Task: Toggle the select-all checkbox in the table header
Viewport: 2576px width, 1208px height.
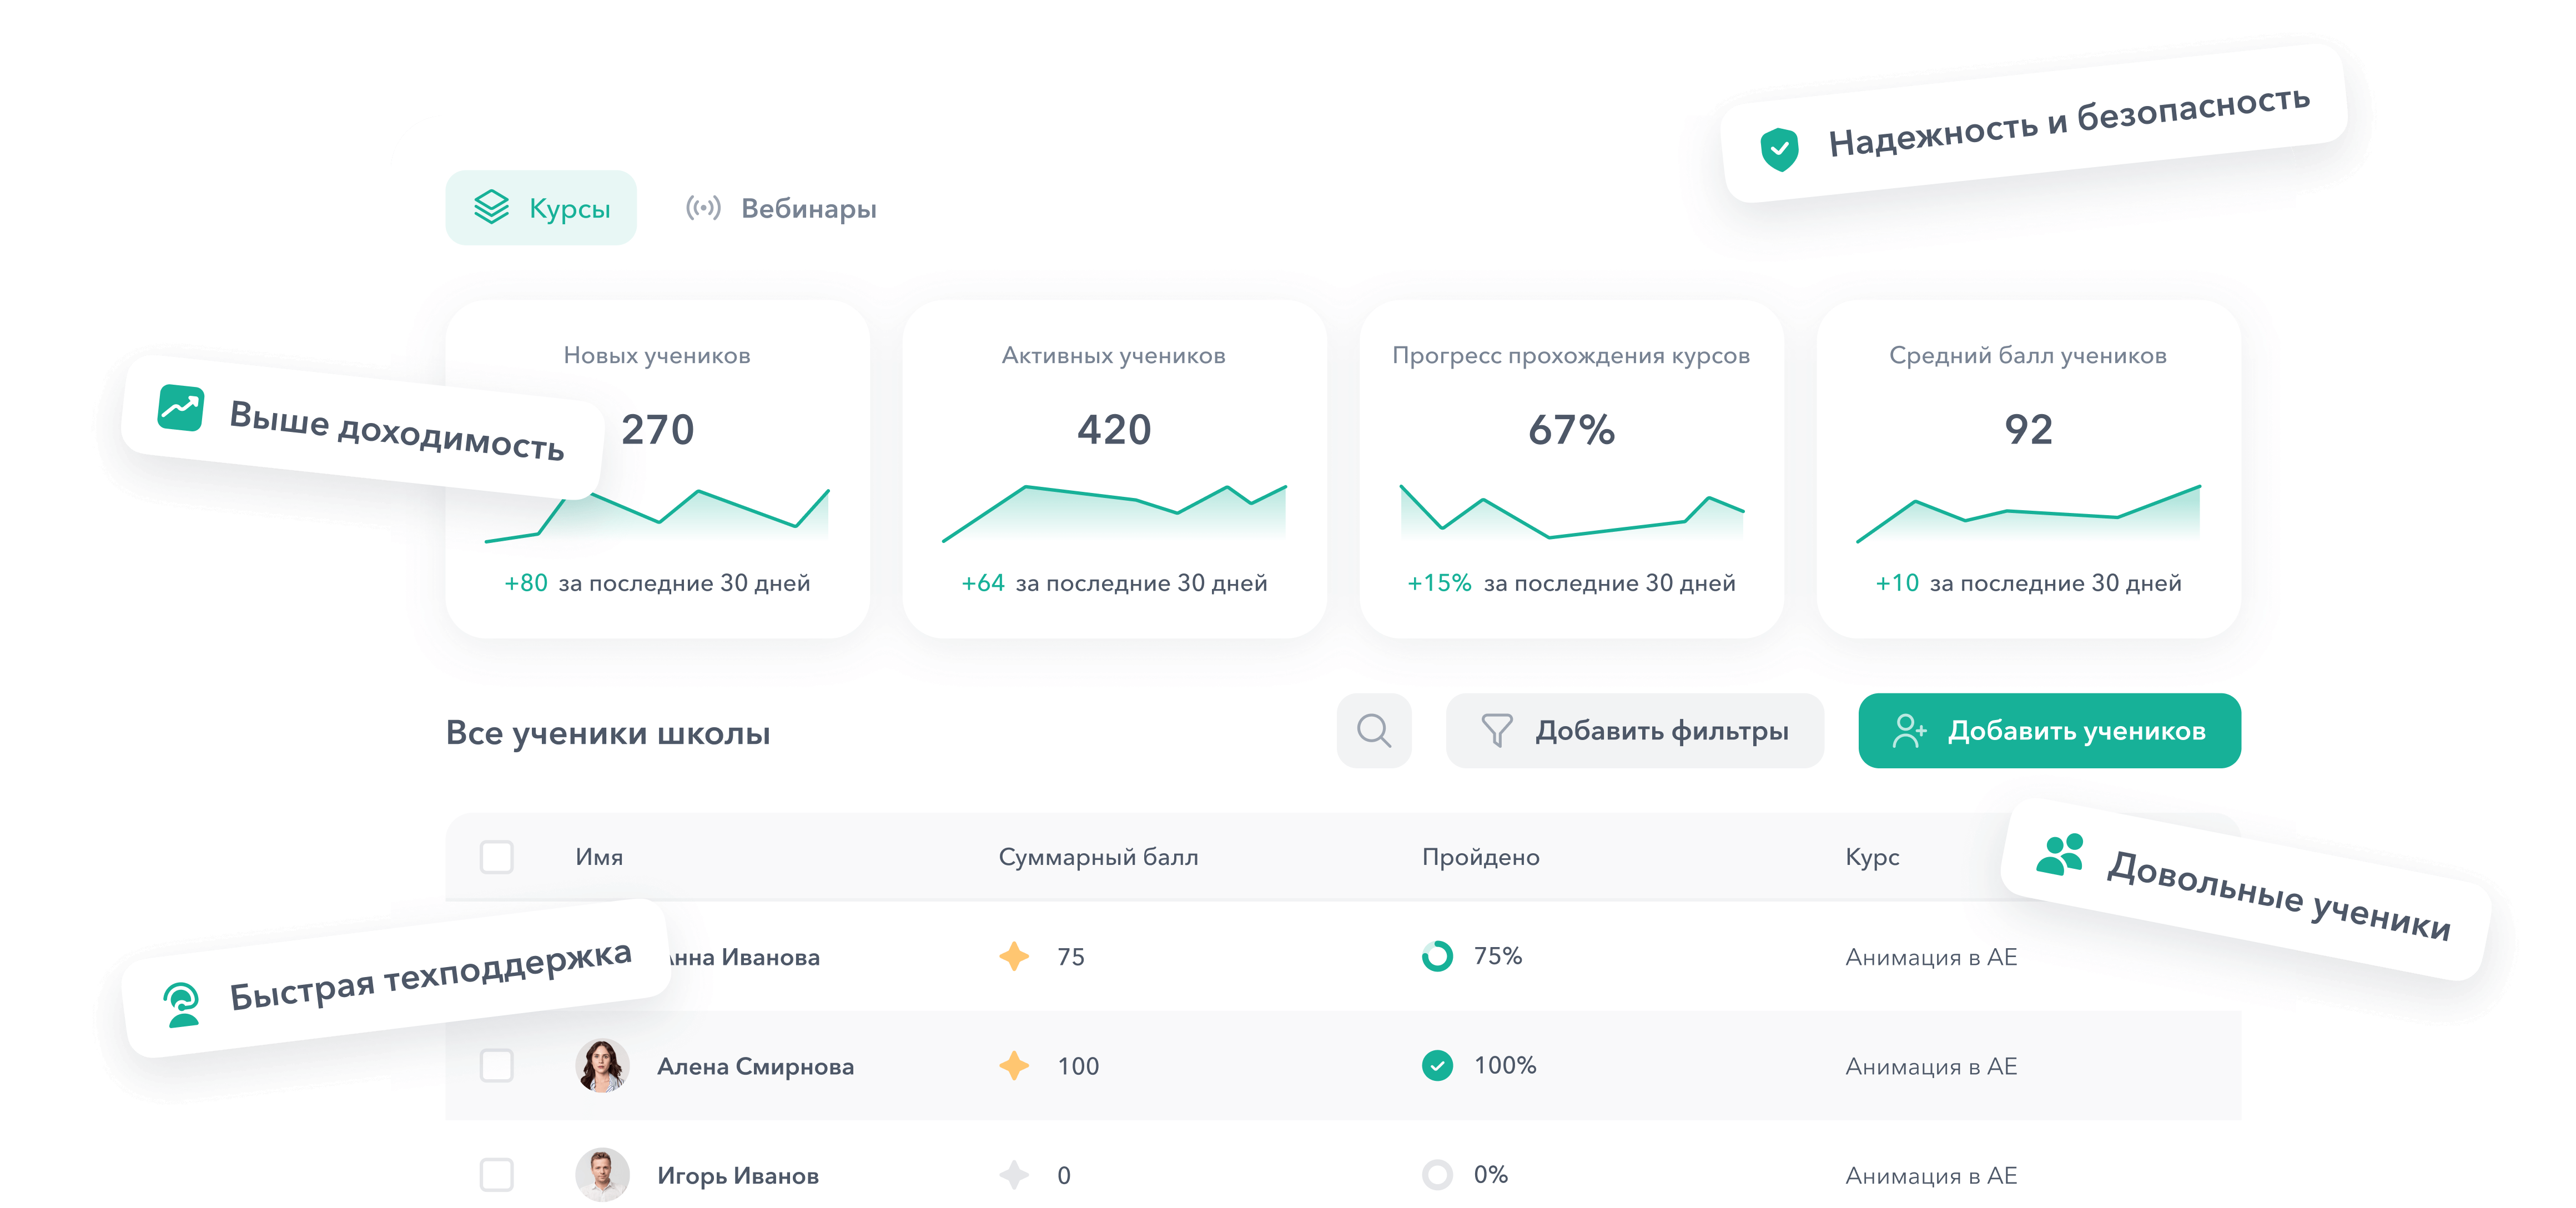Action: pyautogui.click(x=497, y=856)
